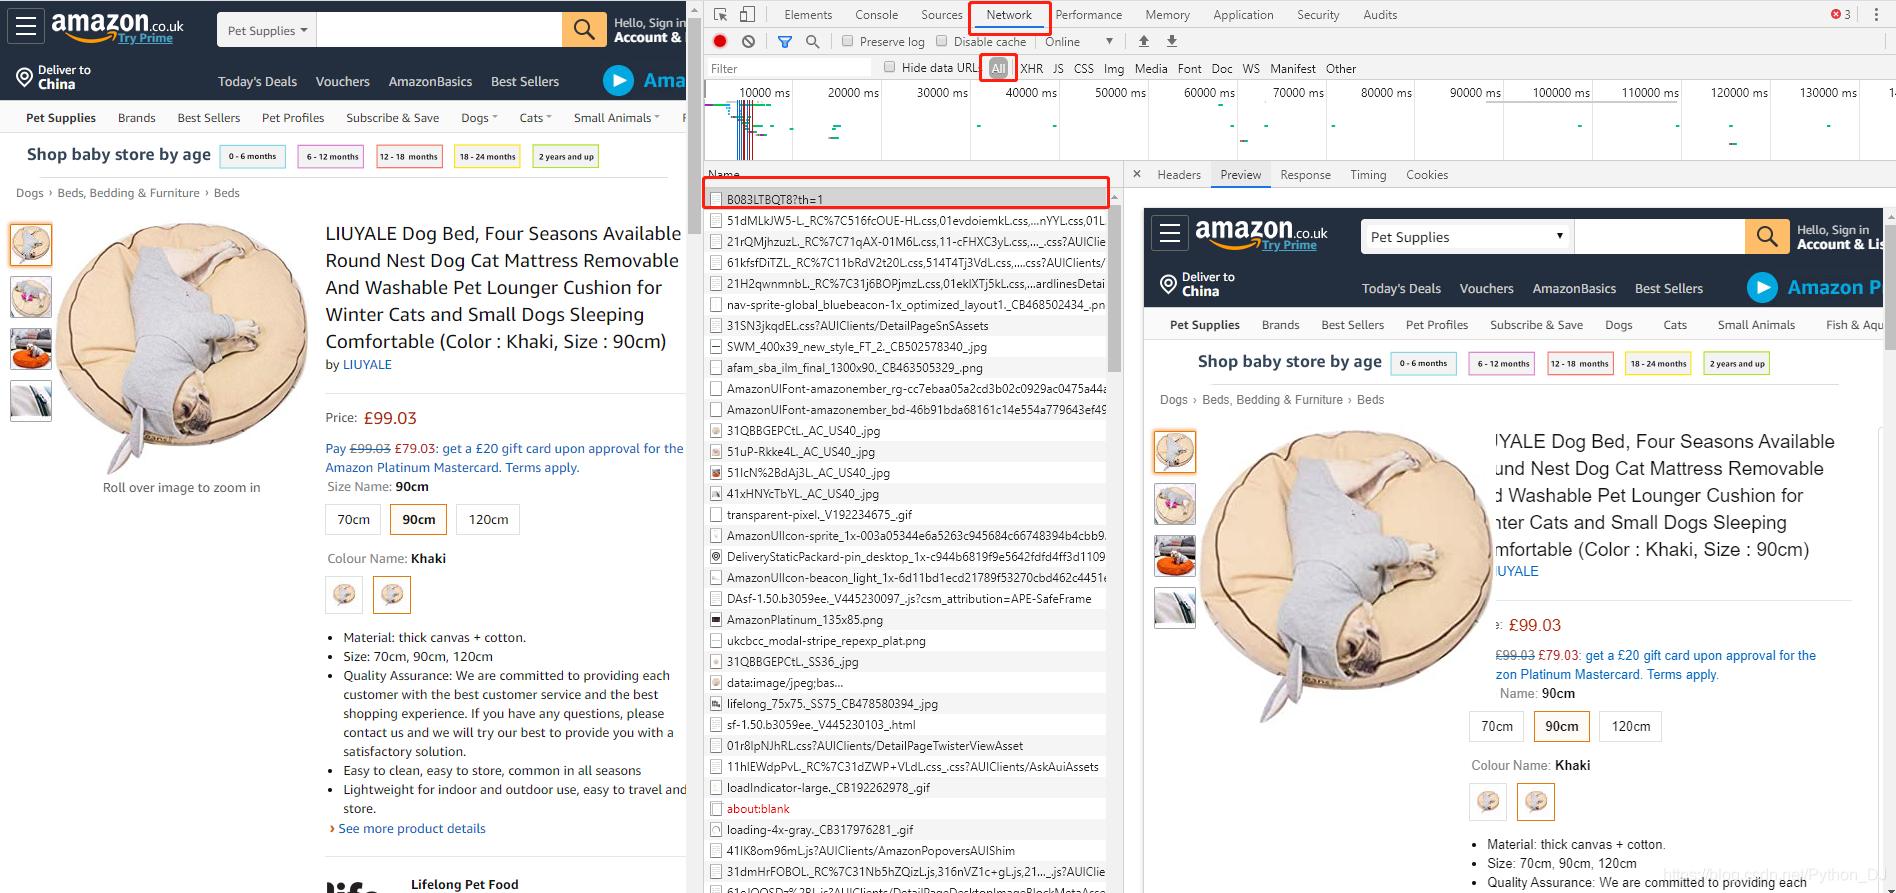Open DevTools network search
The width and height of the screenshot is (1896, 893).
click(x=812, y=41)
